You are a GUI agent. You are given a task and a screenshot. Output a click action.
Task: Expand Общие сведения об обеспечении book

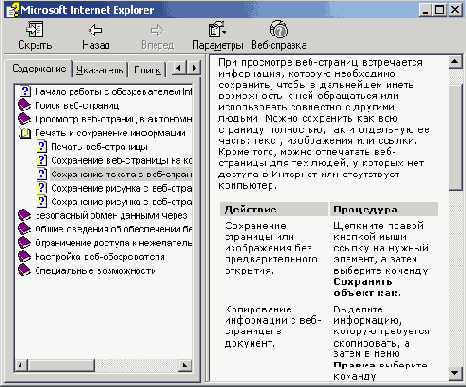click(x=114, y=229)
